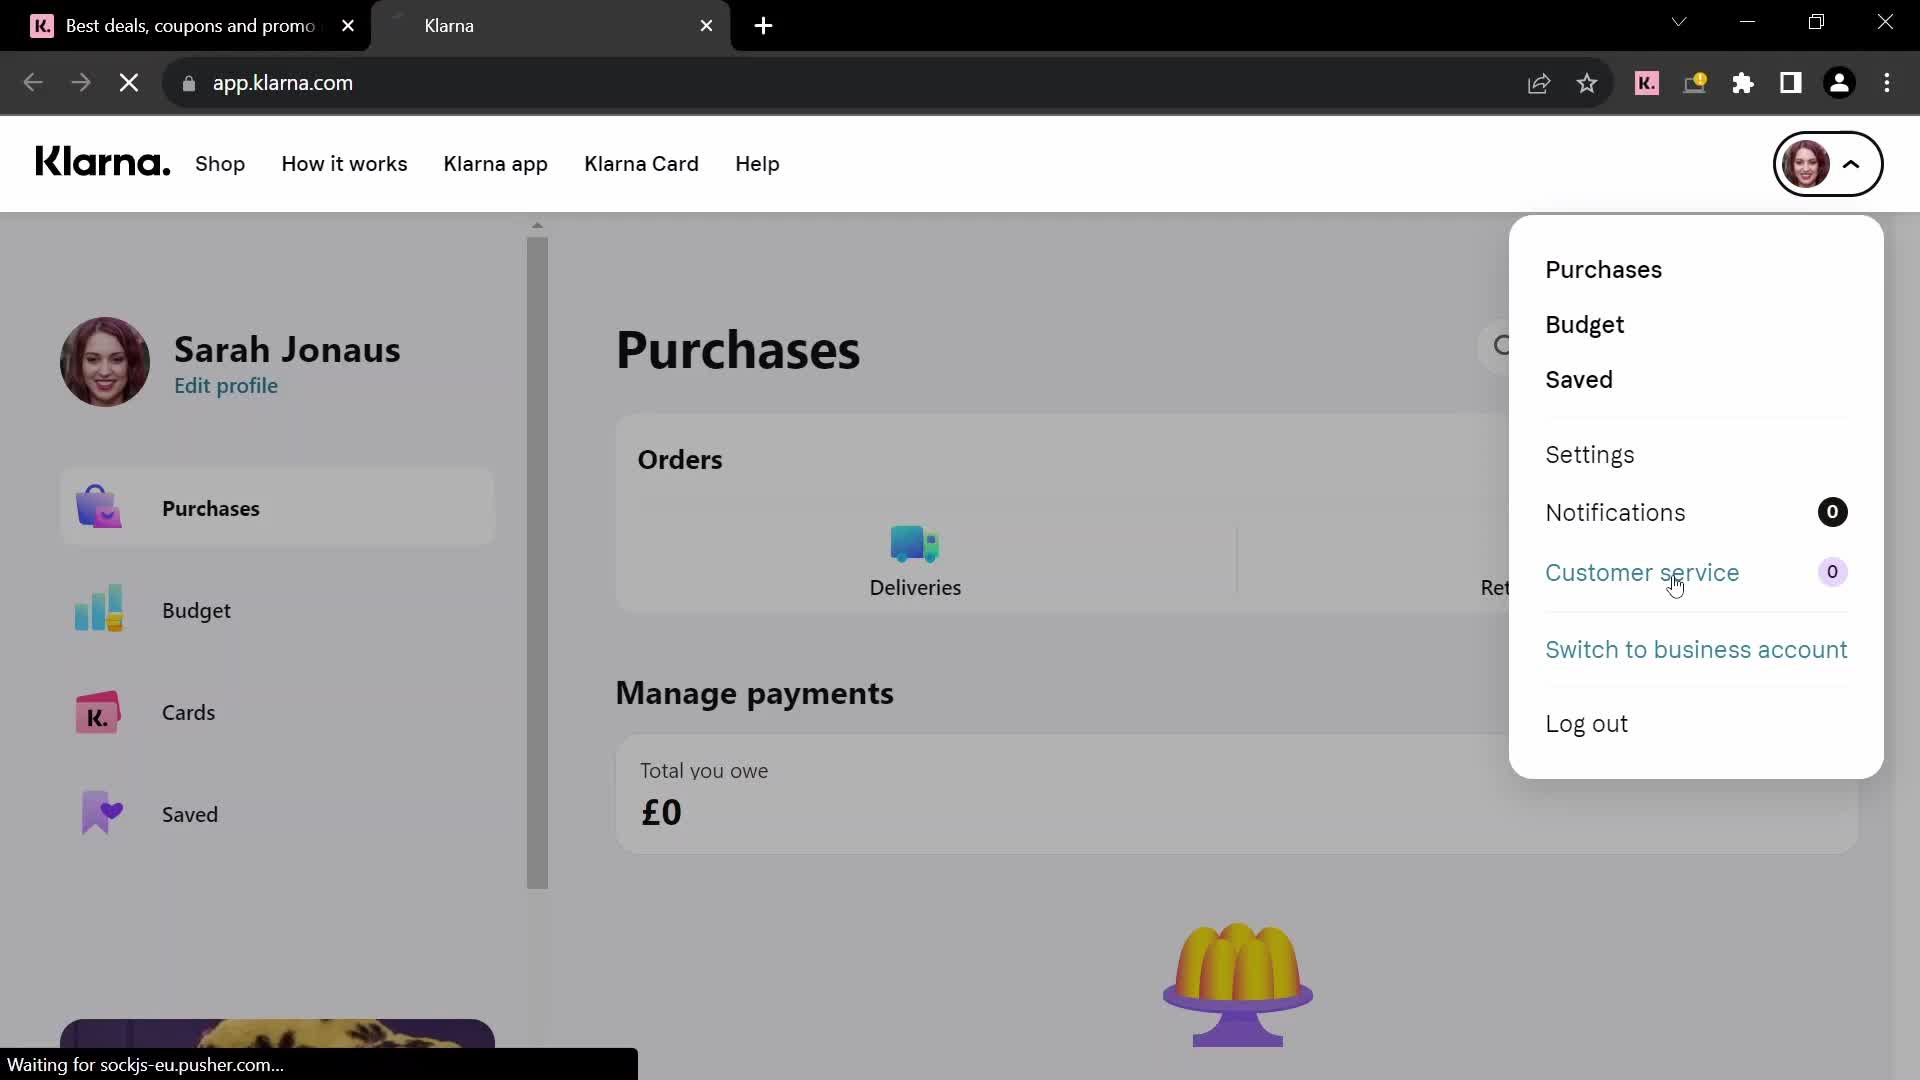Open Klarna Card navigation item

point(641,164)
